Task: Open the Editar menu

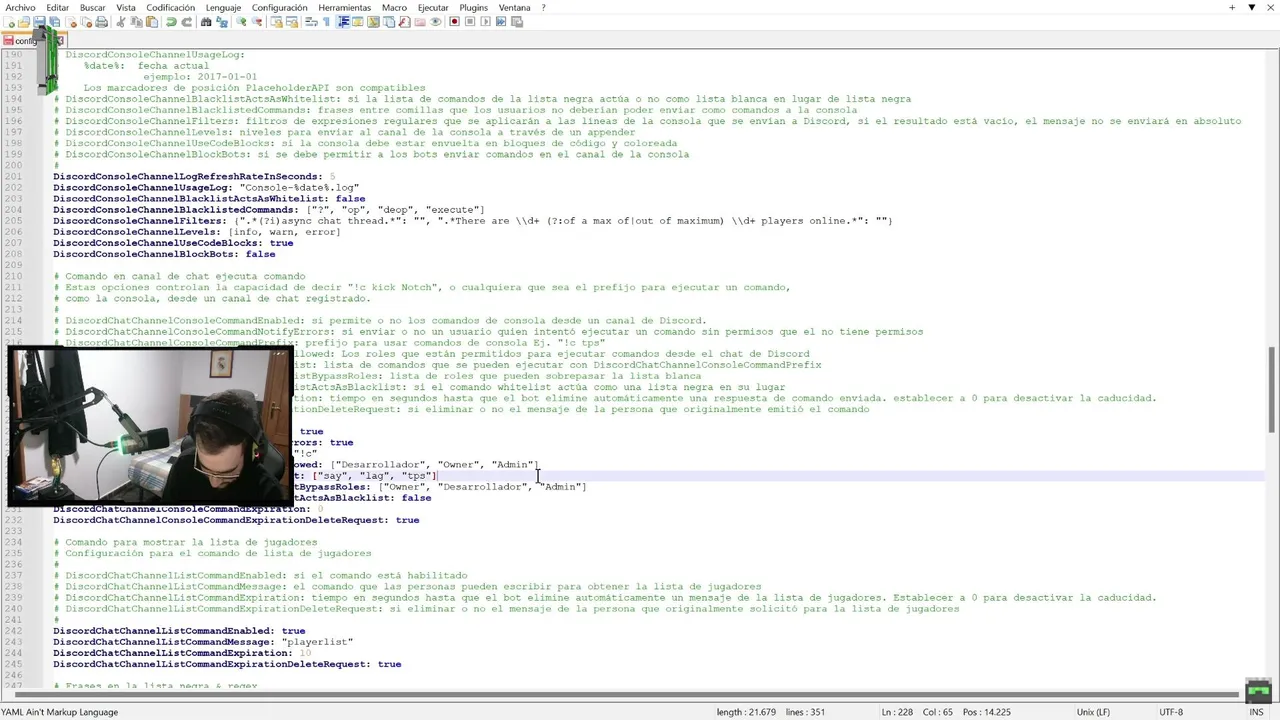Action: 58,7
